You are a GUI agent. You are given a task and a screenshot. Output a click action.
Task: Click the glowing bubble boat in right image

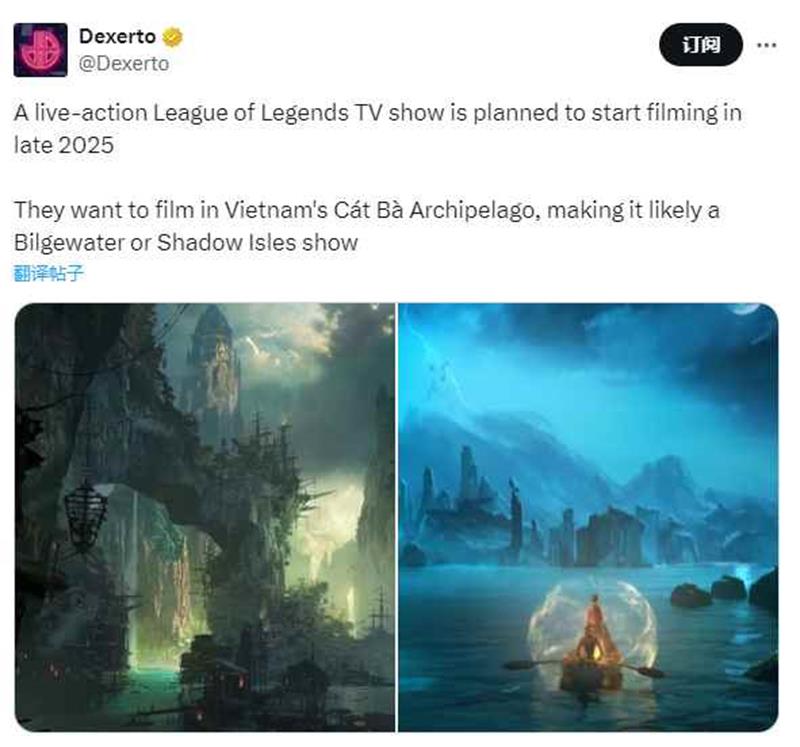coord(593,636)
